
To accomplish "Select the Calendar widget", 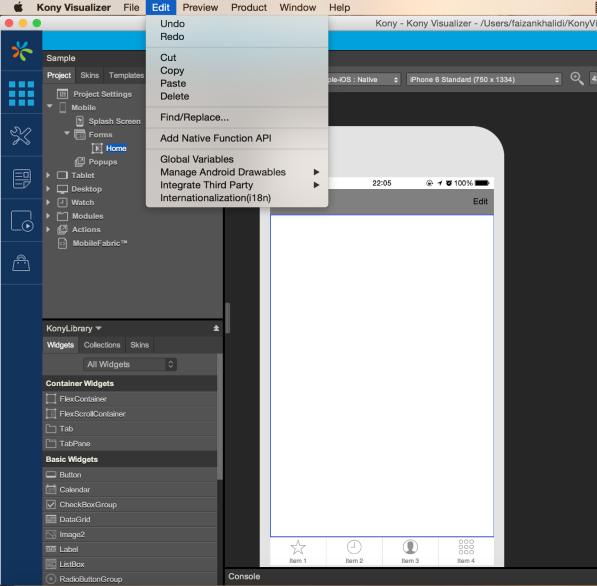I will 130,489.
